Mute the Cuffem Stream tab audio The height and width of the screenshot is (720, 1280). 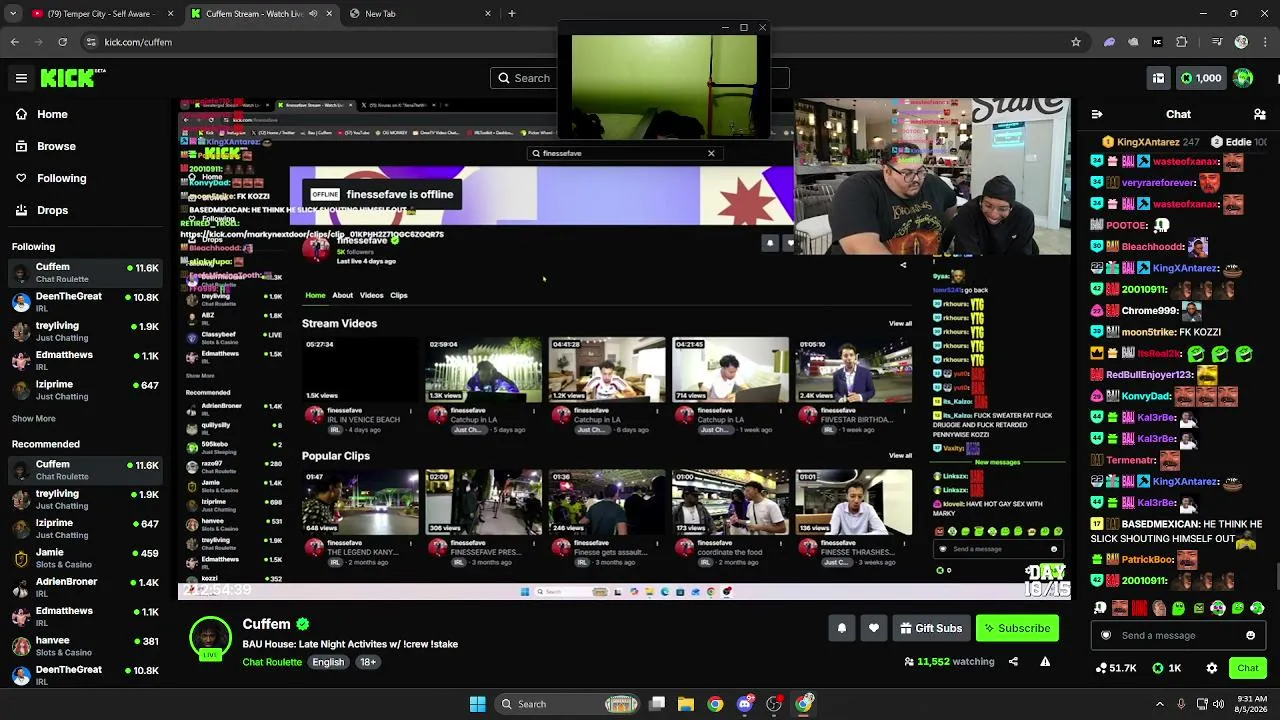313,14
